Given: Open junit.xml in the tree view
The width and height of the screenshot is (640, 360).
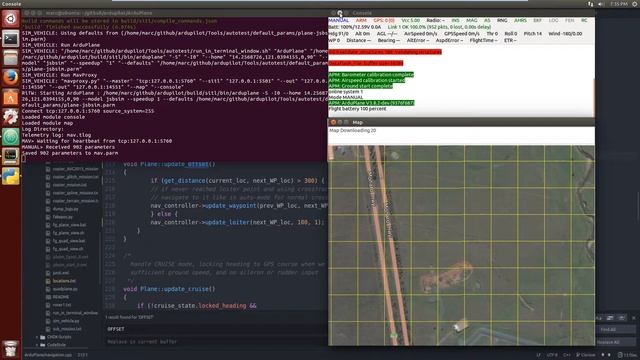Looking at the screenshot, I should pyautogui.click(x=61, y=273).
